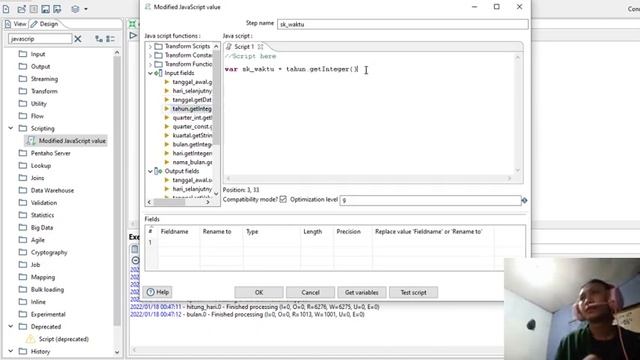Click the Open file toolbar icon
The height and width of the screenshot is (360, 640).
pyautogui.click(x=21, y=9)
